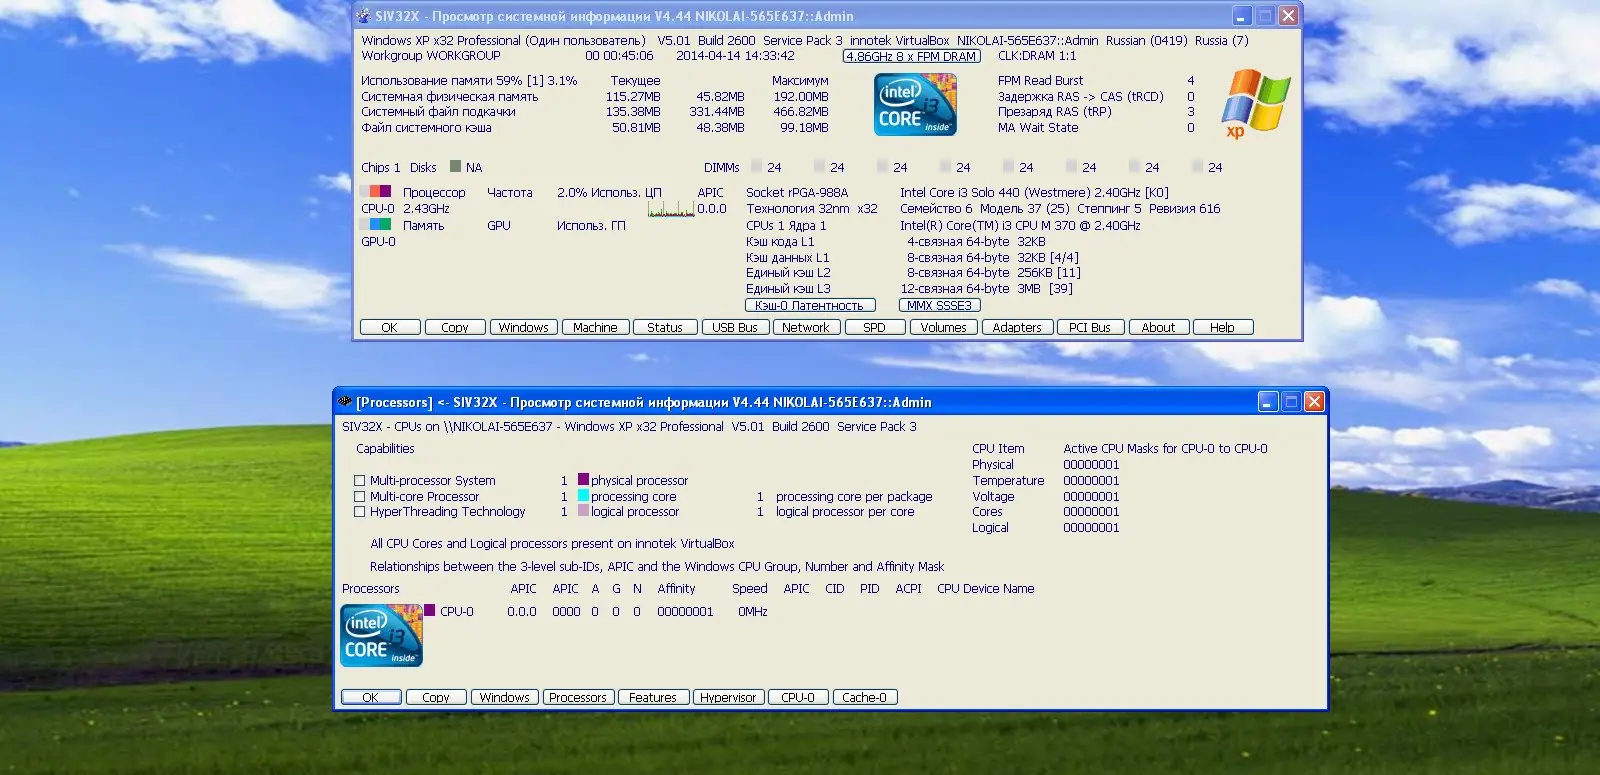The height and width of the screenshot is (775, 1600).
Task: Click the SIV32X title bar icon in the top window
Action: 363,16
